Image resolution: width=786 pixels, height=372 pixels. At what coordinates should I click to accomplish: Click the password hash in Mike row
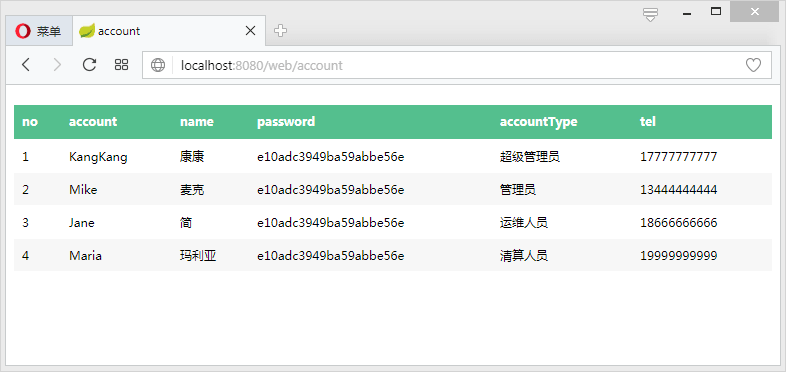click(331, 190)
